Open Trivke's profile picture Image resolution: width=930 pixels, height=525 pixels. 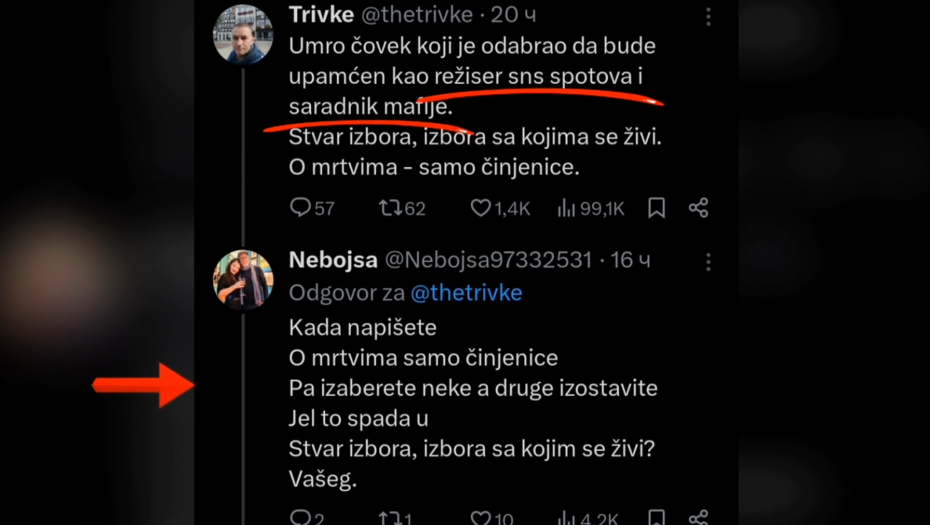click(243, 34)
